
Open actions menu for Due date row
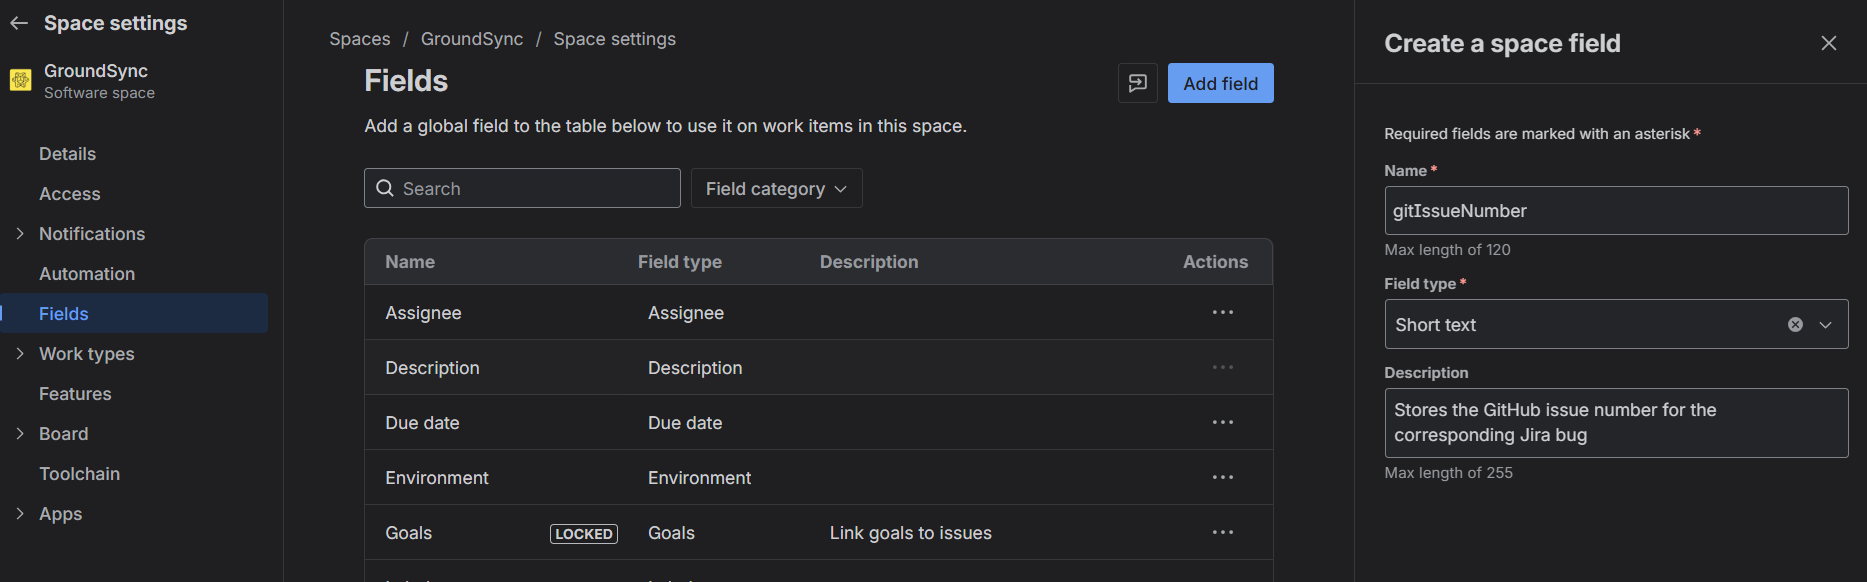click(x=1222, y=422)
